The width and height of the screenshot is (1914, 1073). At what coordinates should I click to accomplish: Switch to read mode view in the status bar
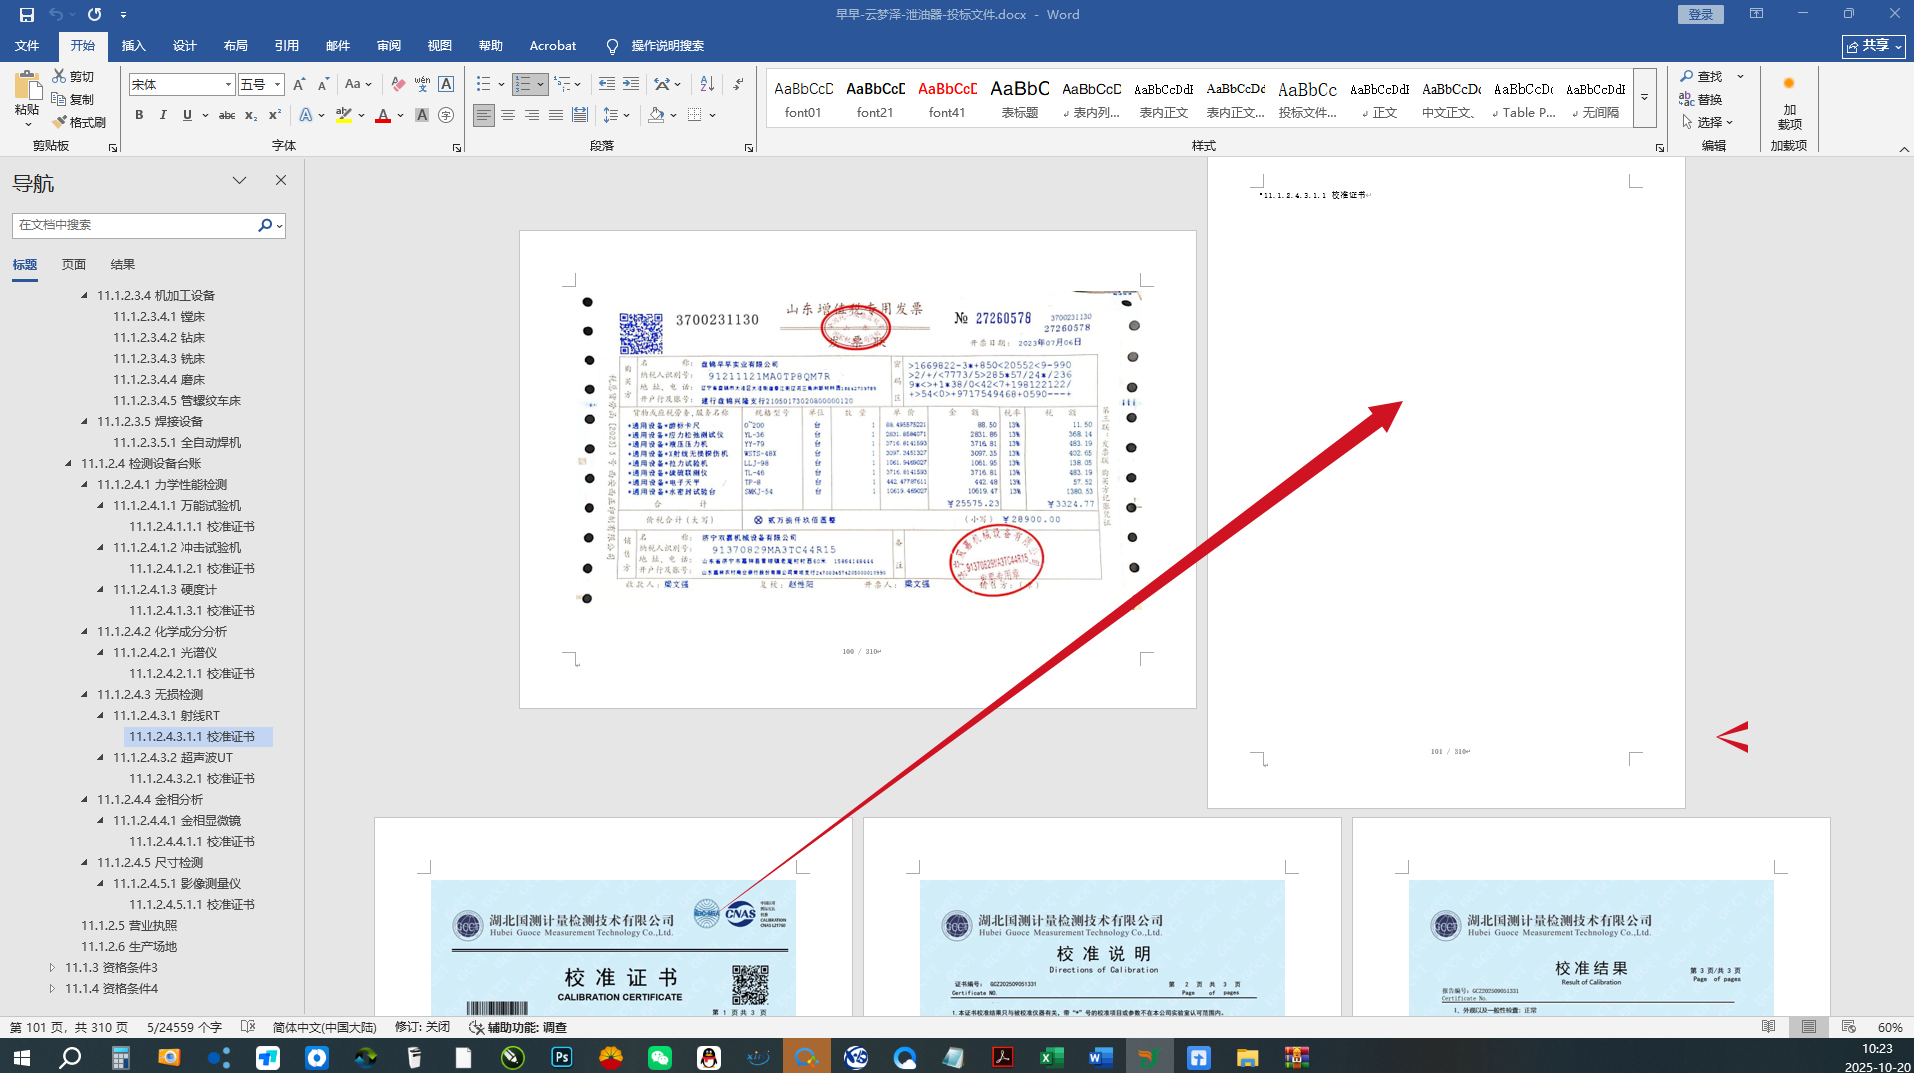(x=1769, y=1027)
